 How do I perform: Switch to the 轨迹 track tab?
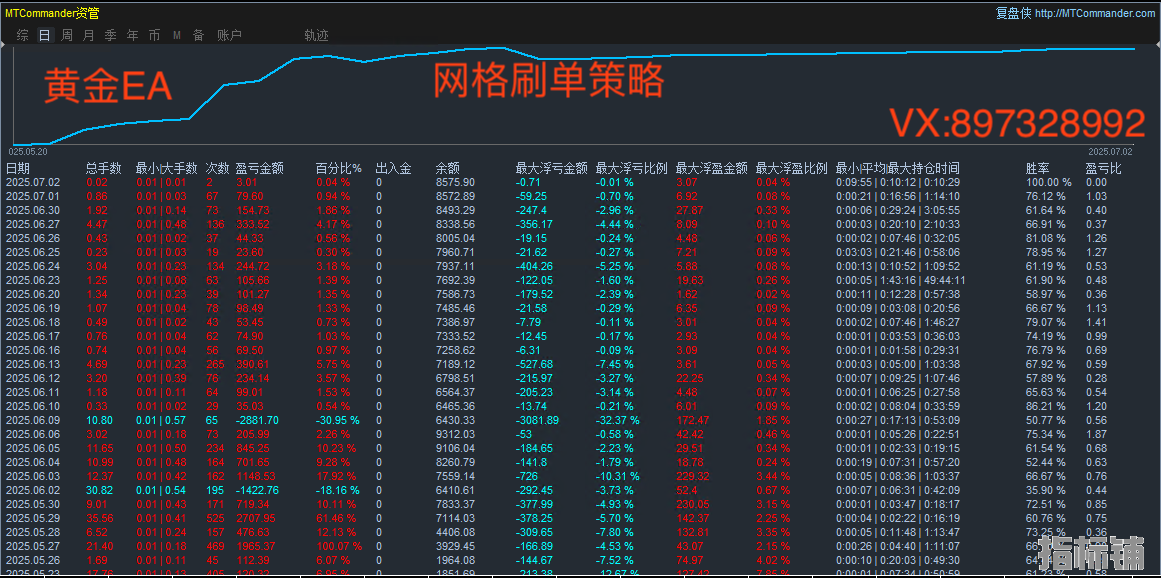(x=316, y=35)
